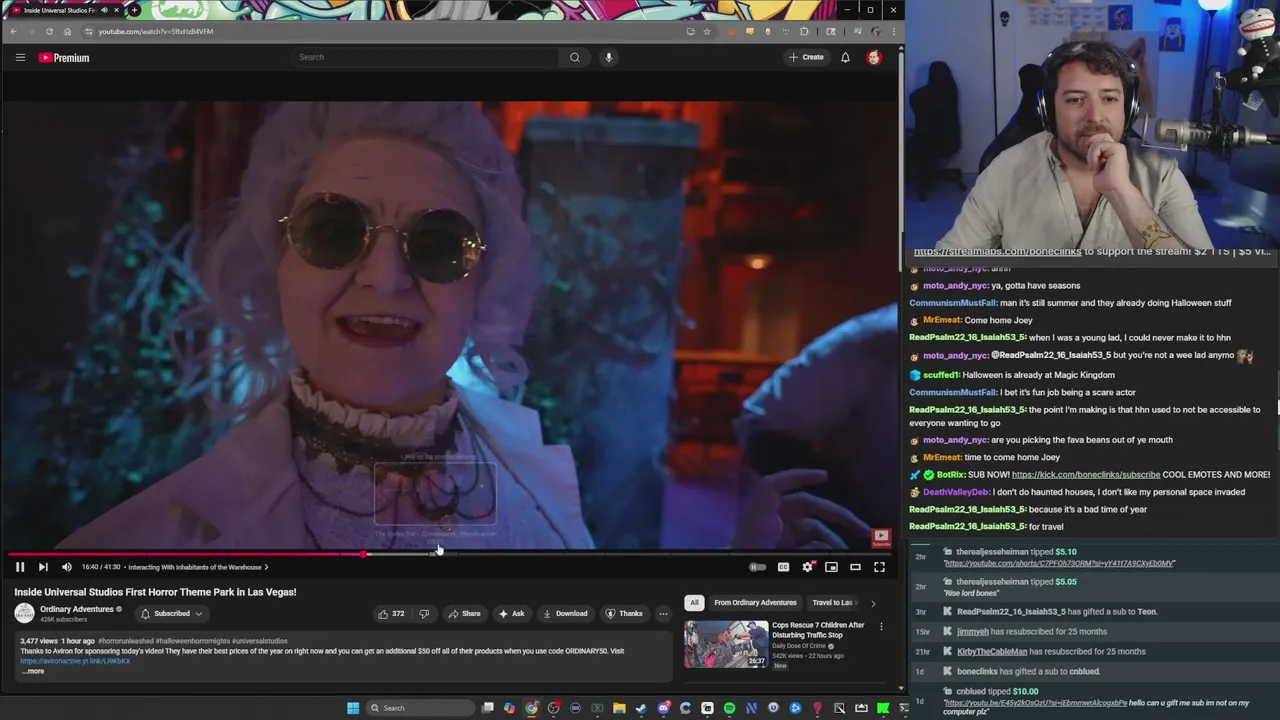Like the video with 372 likes
Viewport: 1280px width, 720px height.
(x=391, y=613)
